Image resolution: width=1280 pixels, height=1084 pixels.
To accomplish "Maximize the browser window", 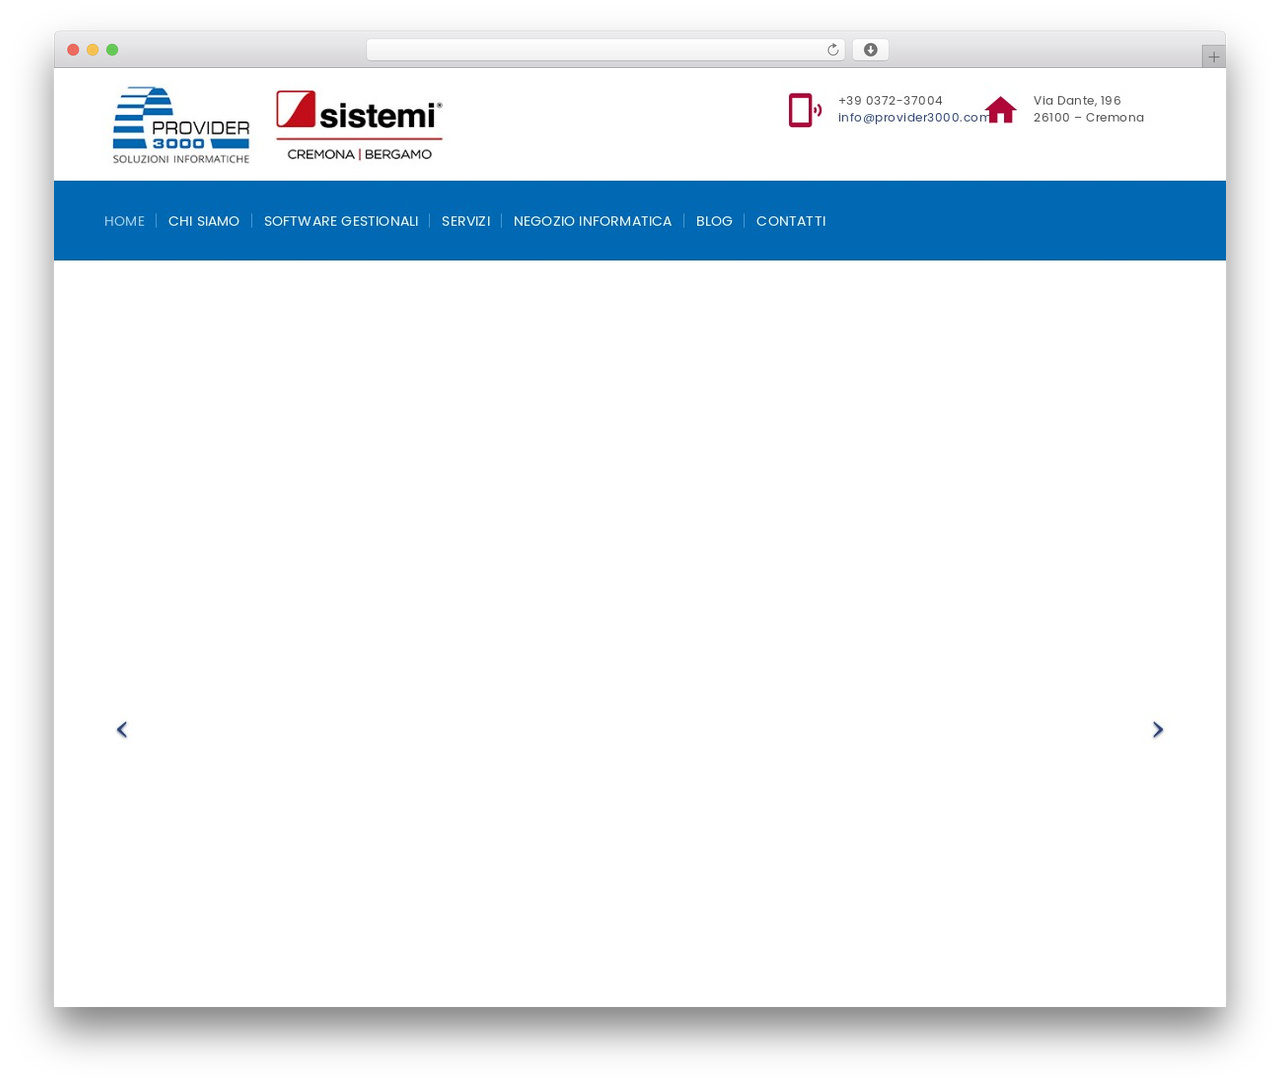I will pyautogui.click(x=112, y=50).
